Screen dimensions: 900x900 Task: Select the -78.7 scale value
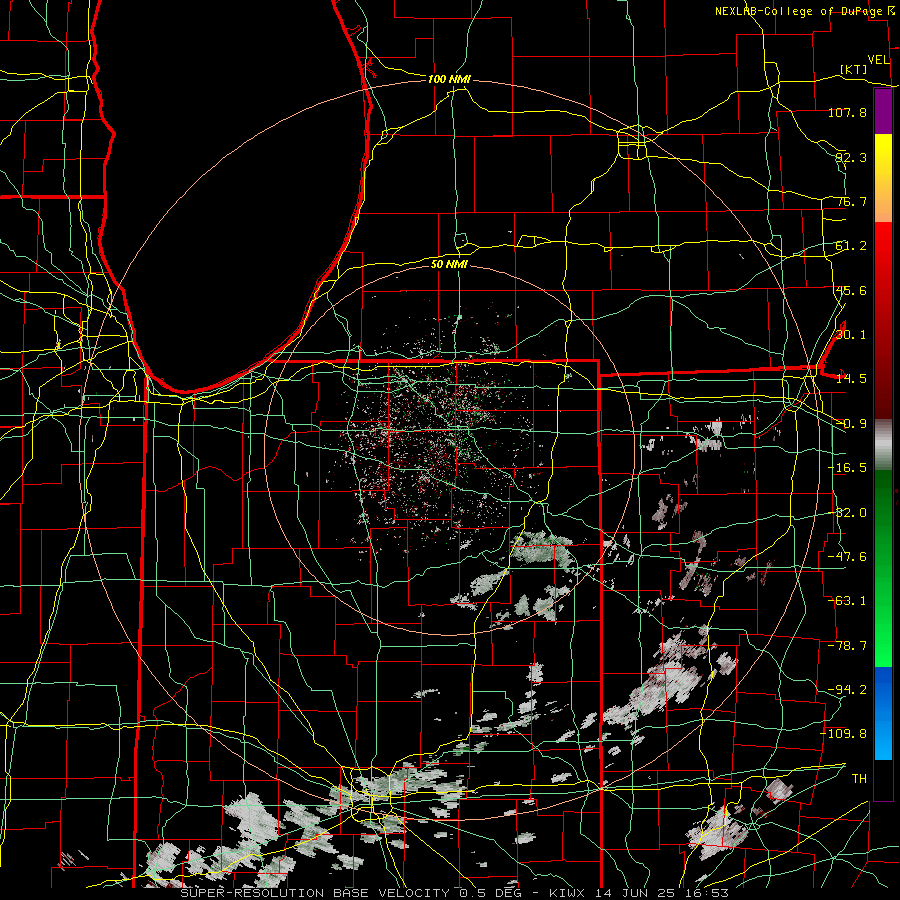click(847, 646)
